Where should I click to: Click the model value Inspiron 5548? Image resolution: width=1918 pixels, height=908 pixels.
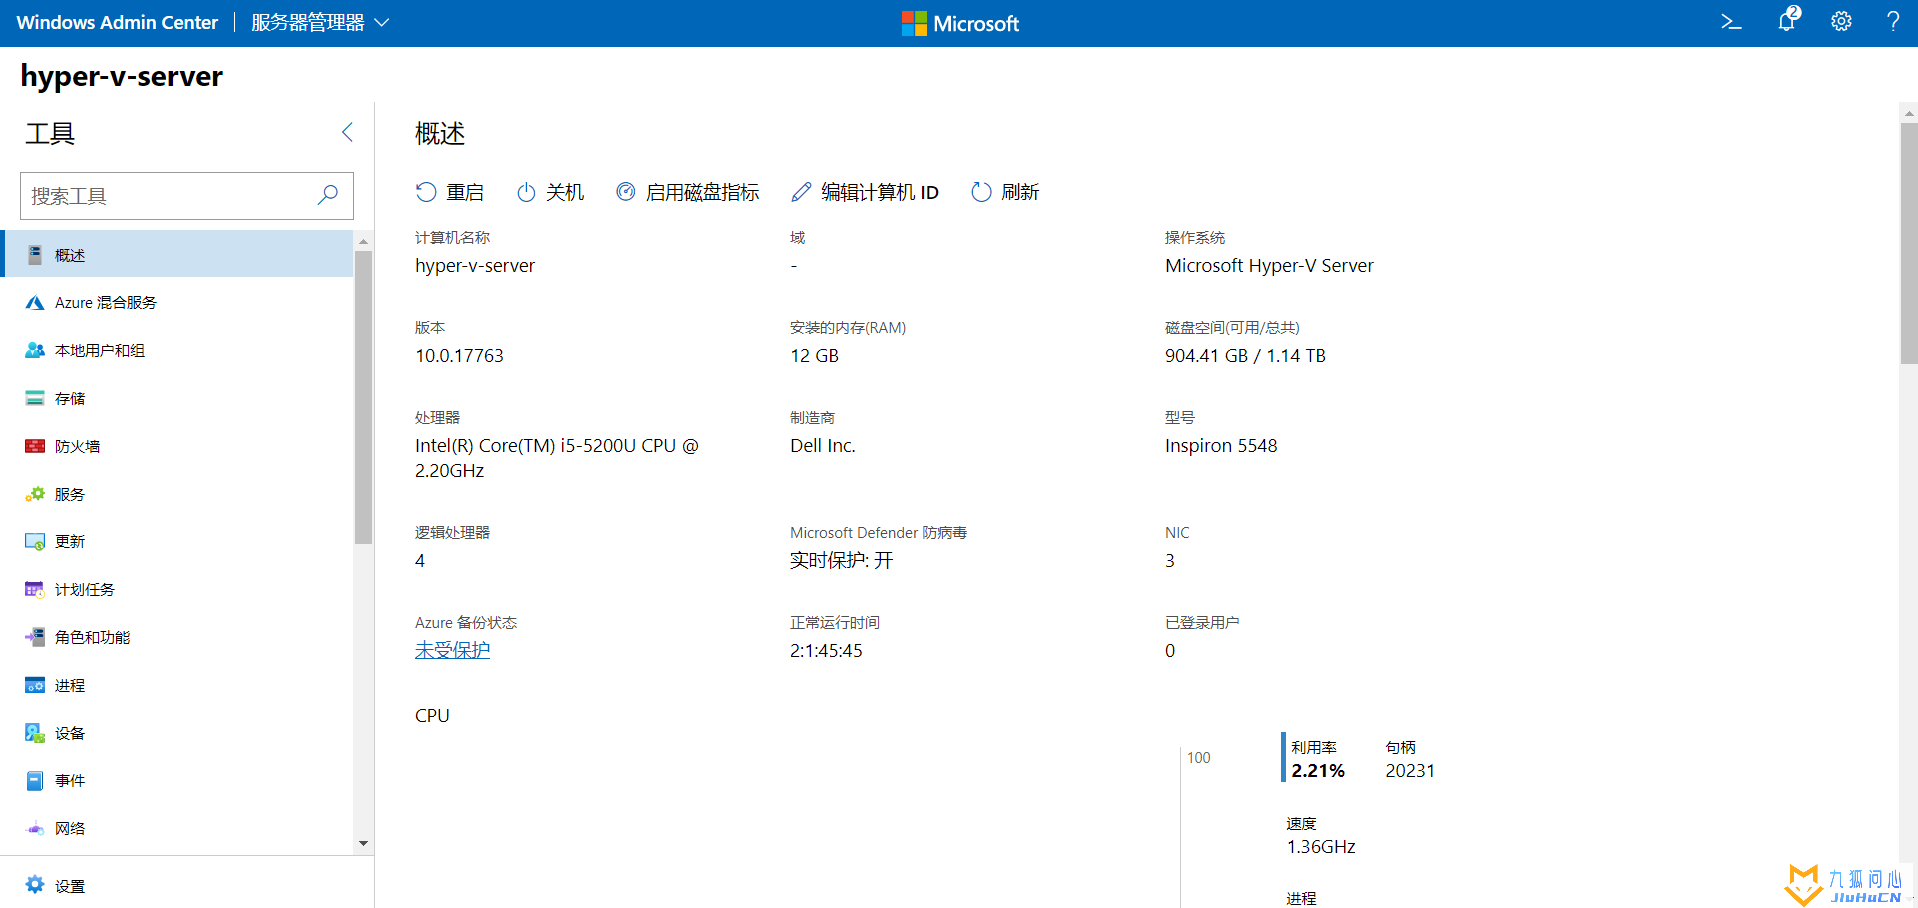point(1221,446)
